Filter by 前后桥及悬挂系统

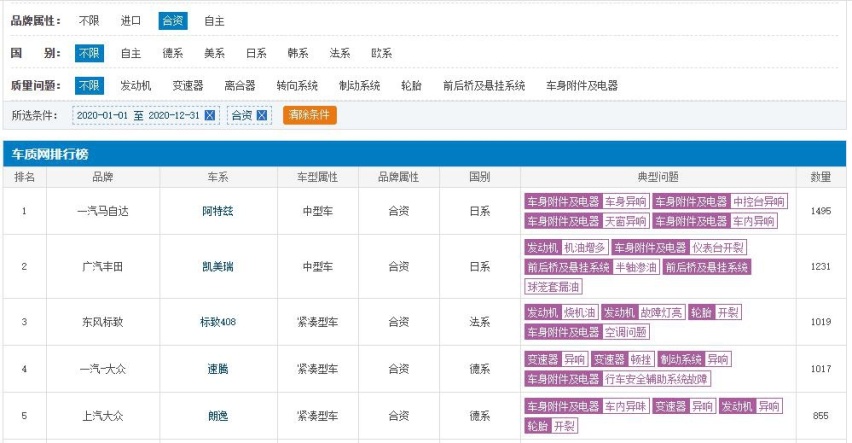point(484,85)
